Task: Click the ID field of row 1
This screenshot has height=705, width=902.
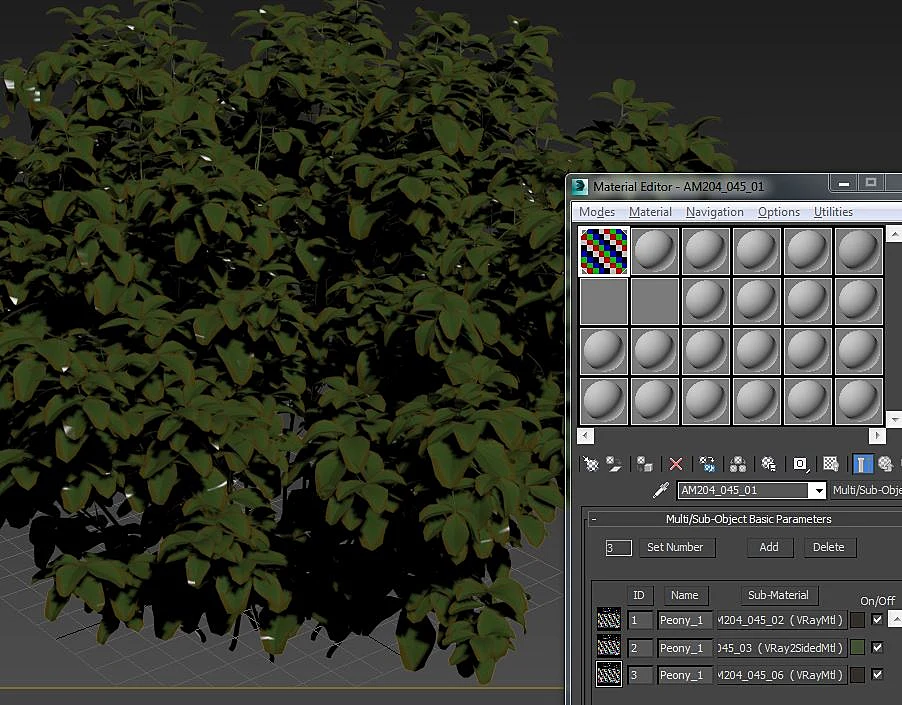Action: [x=640, y=620]
